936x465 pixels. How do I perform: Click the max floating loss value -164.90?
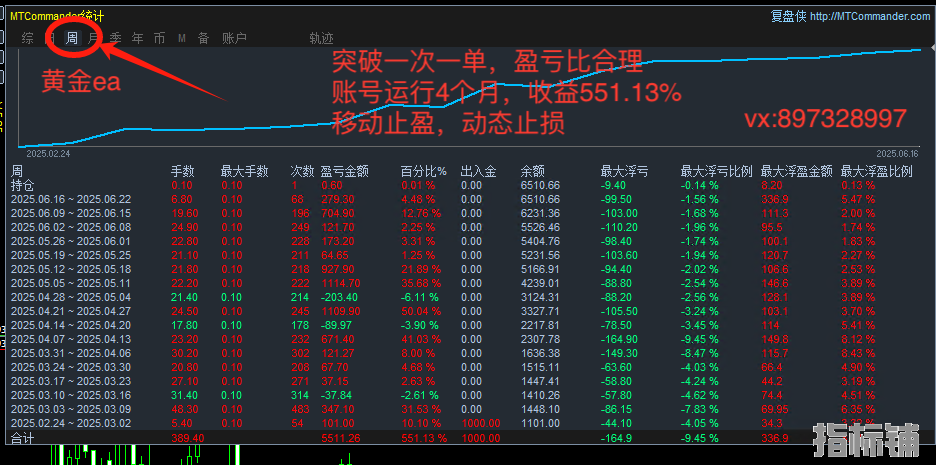pos(621,340)
